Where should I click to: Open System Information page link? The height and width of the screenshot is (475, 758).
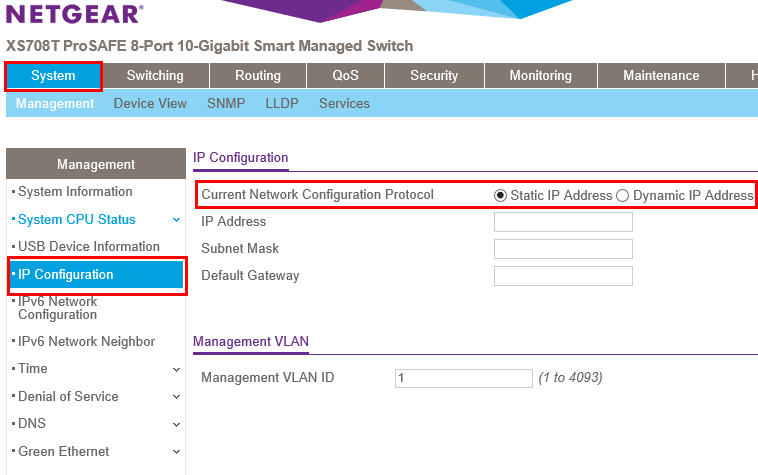coord(75,192)
